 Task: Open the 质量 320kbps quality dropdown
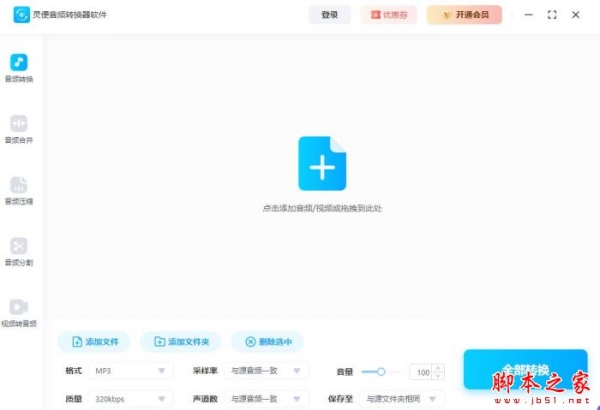point(130,399)
